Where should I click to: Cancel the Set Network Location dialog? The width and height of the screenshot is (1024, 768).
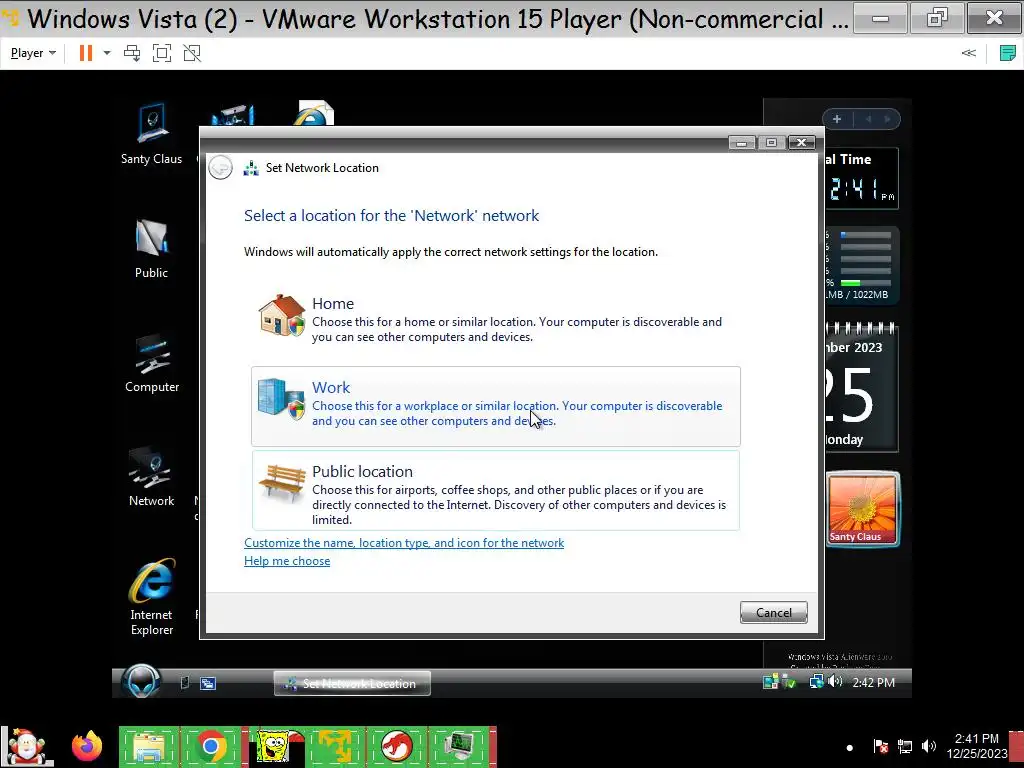[x=774, y=613]
